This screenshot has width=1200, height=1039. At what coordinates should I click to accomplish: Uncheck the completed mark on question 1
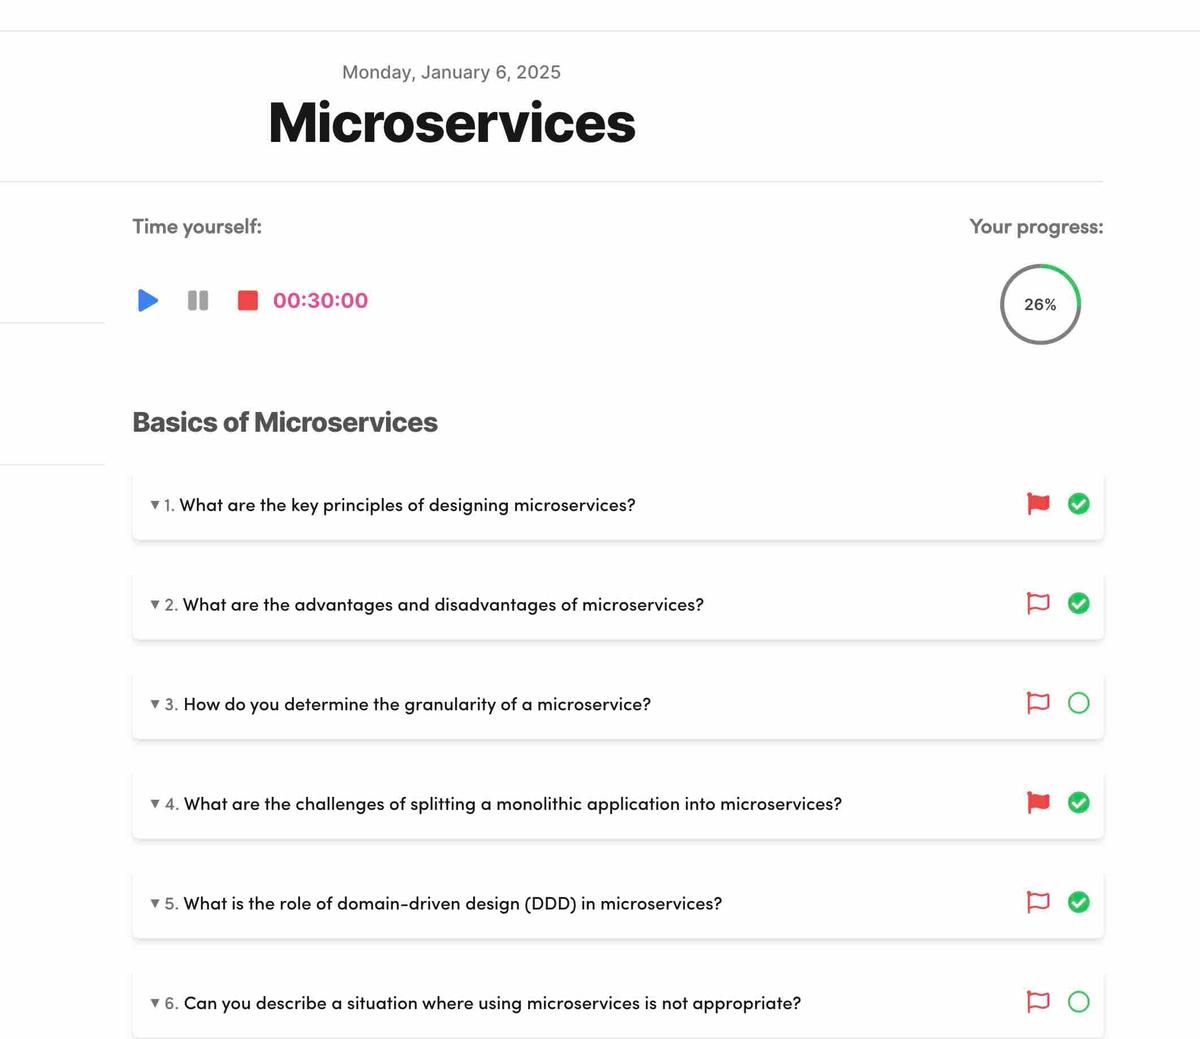[x=1079, y=504]
